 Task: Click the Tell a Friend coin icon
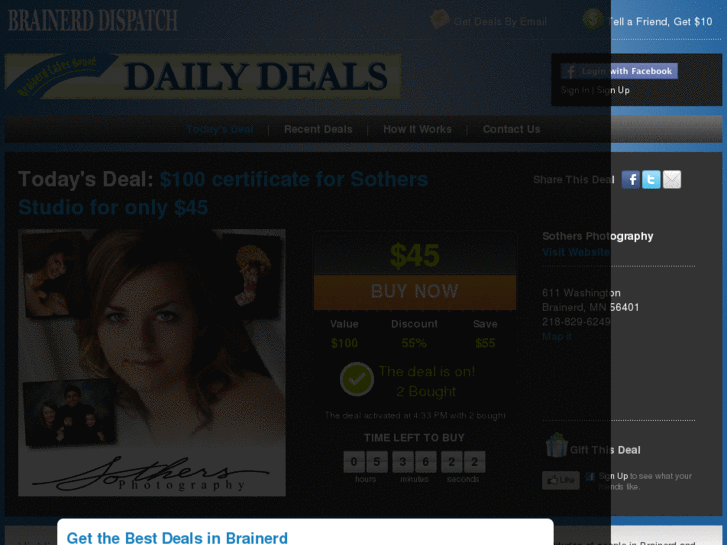593,19
